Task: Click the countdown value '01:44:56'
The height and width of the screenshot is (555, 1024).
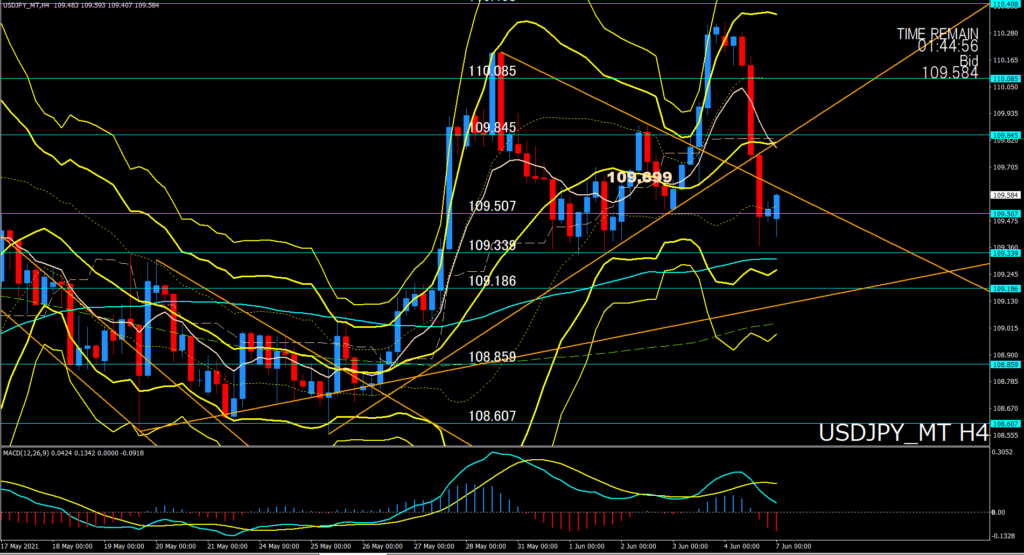Action: point(948,46)
